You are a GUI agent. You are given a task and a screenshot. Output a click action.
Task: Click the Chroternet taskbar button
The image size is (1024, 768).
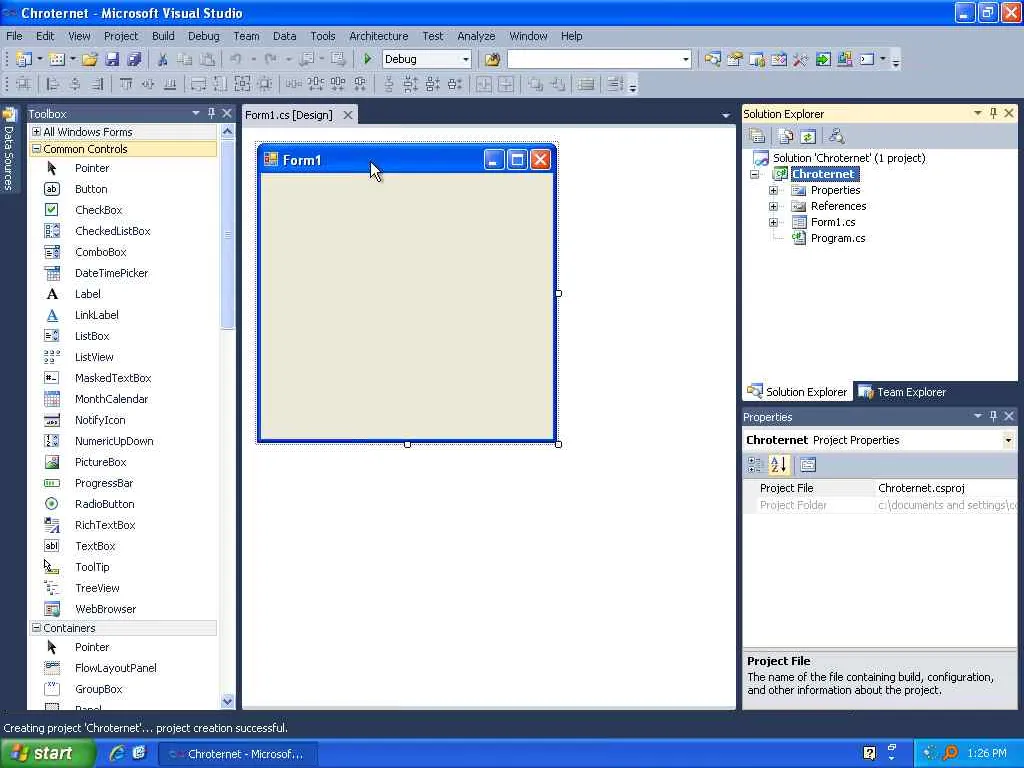[238, 754]
